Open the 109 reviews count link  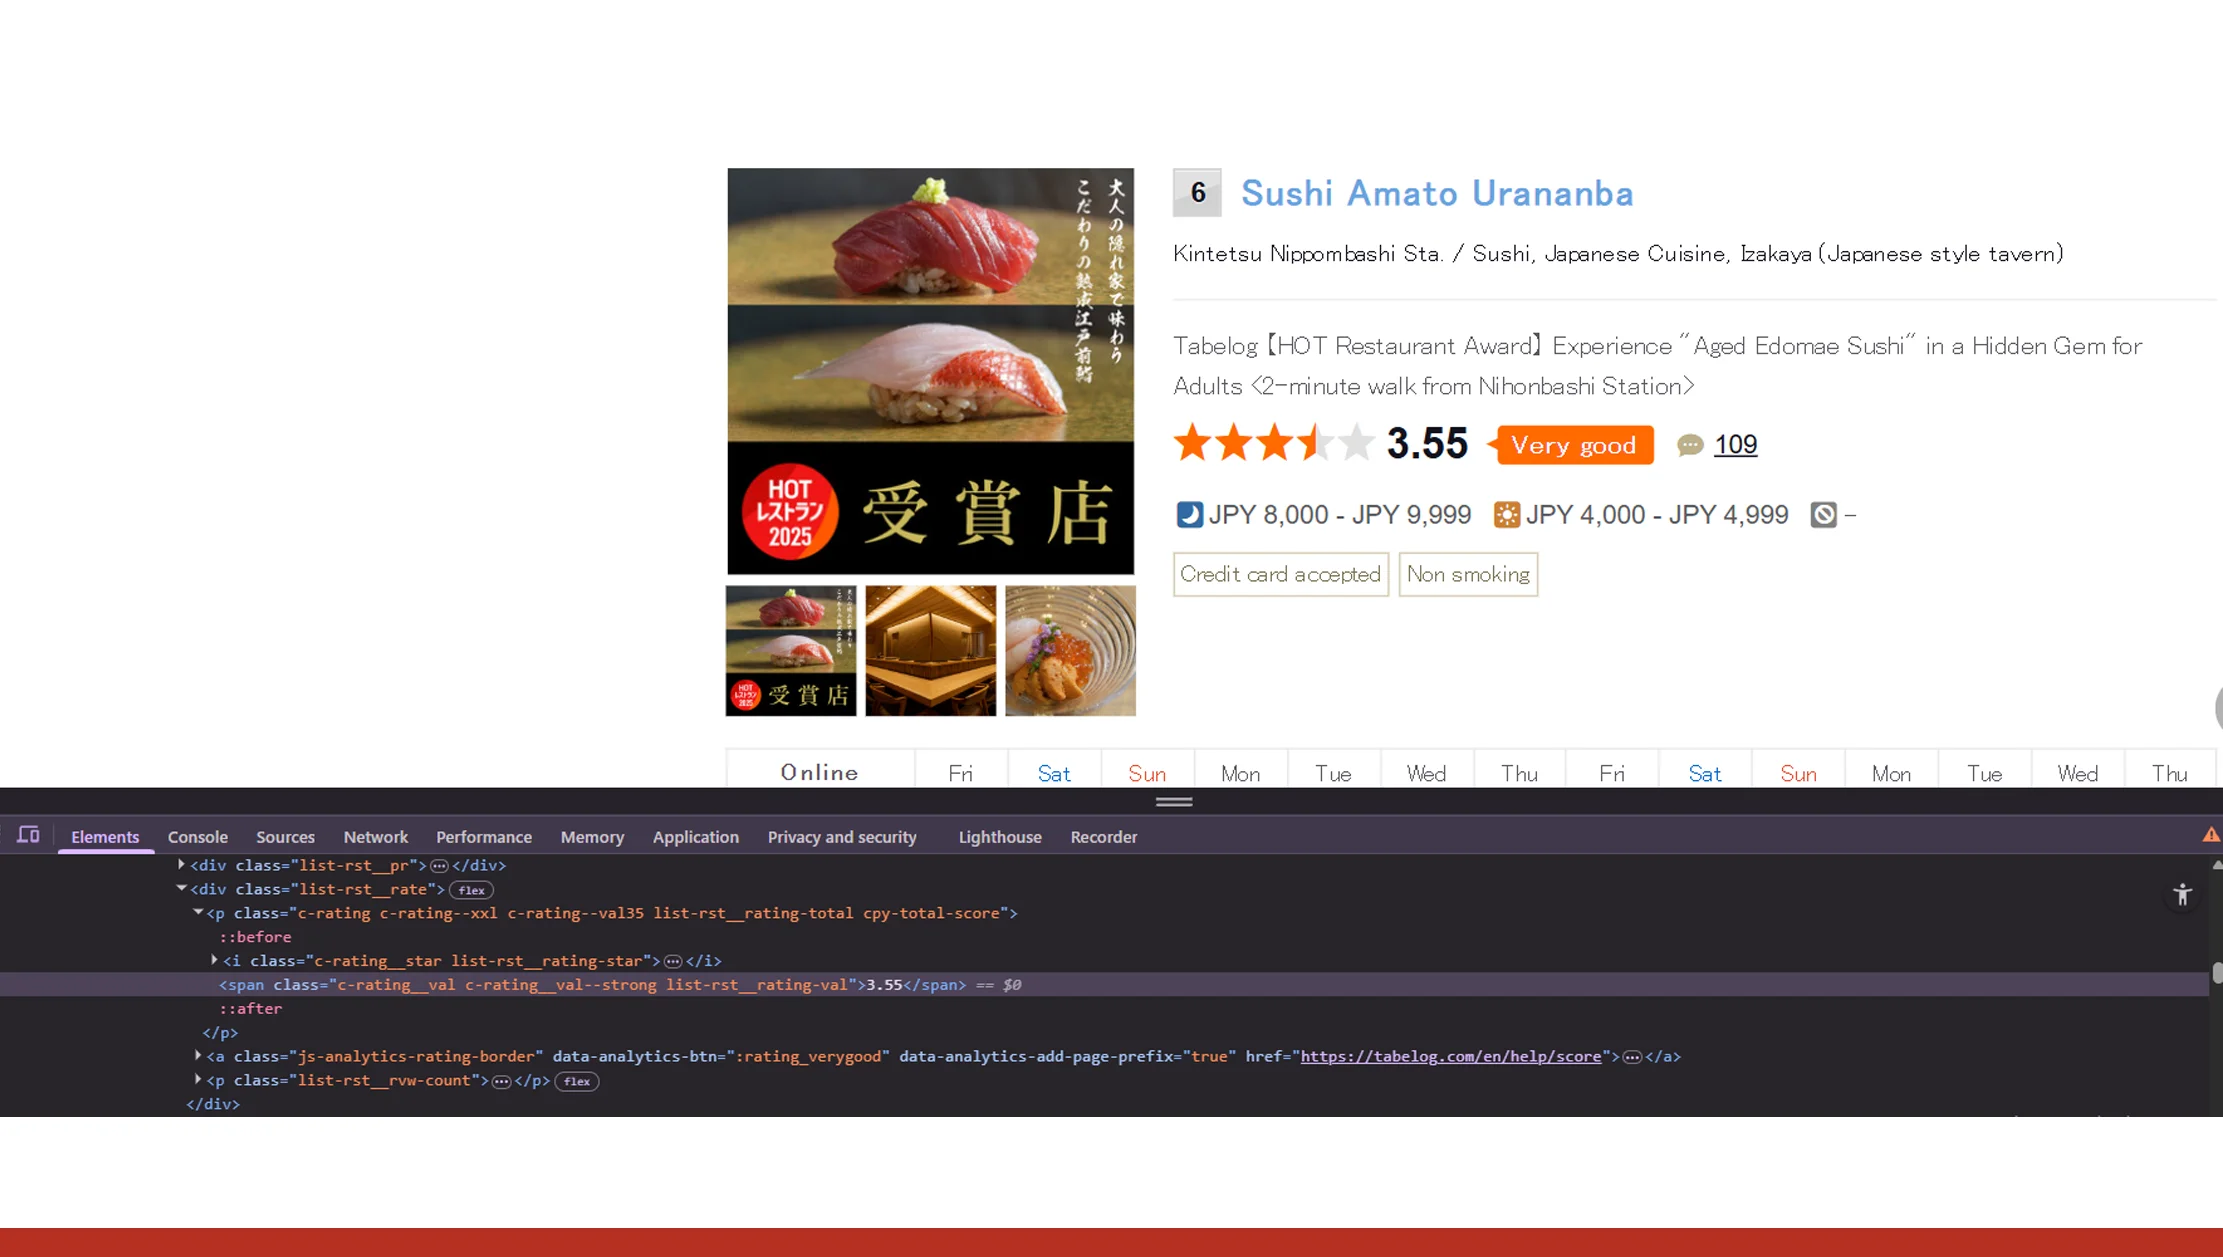point(1735,445)
